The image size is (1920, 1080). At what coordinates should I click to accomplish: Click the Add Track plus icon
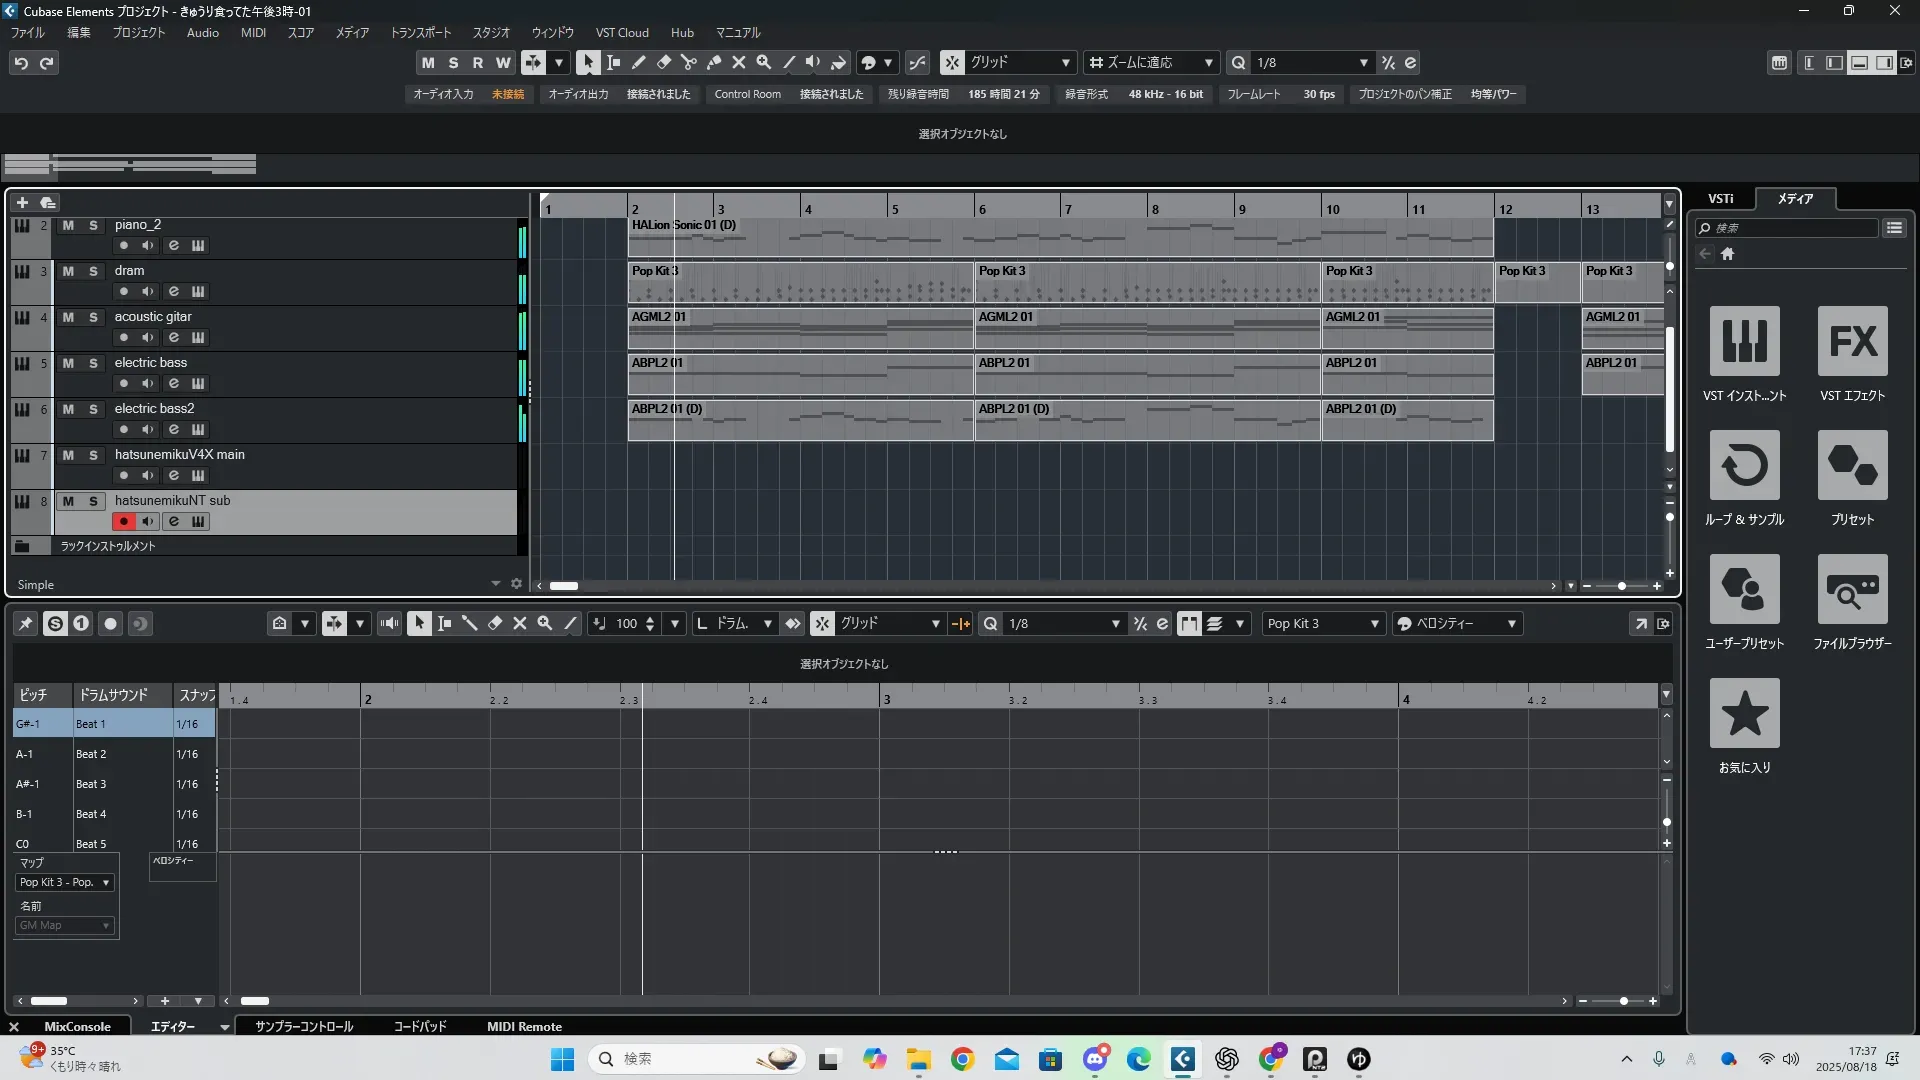click(x=22, y=202)
